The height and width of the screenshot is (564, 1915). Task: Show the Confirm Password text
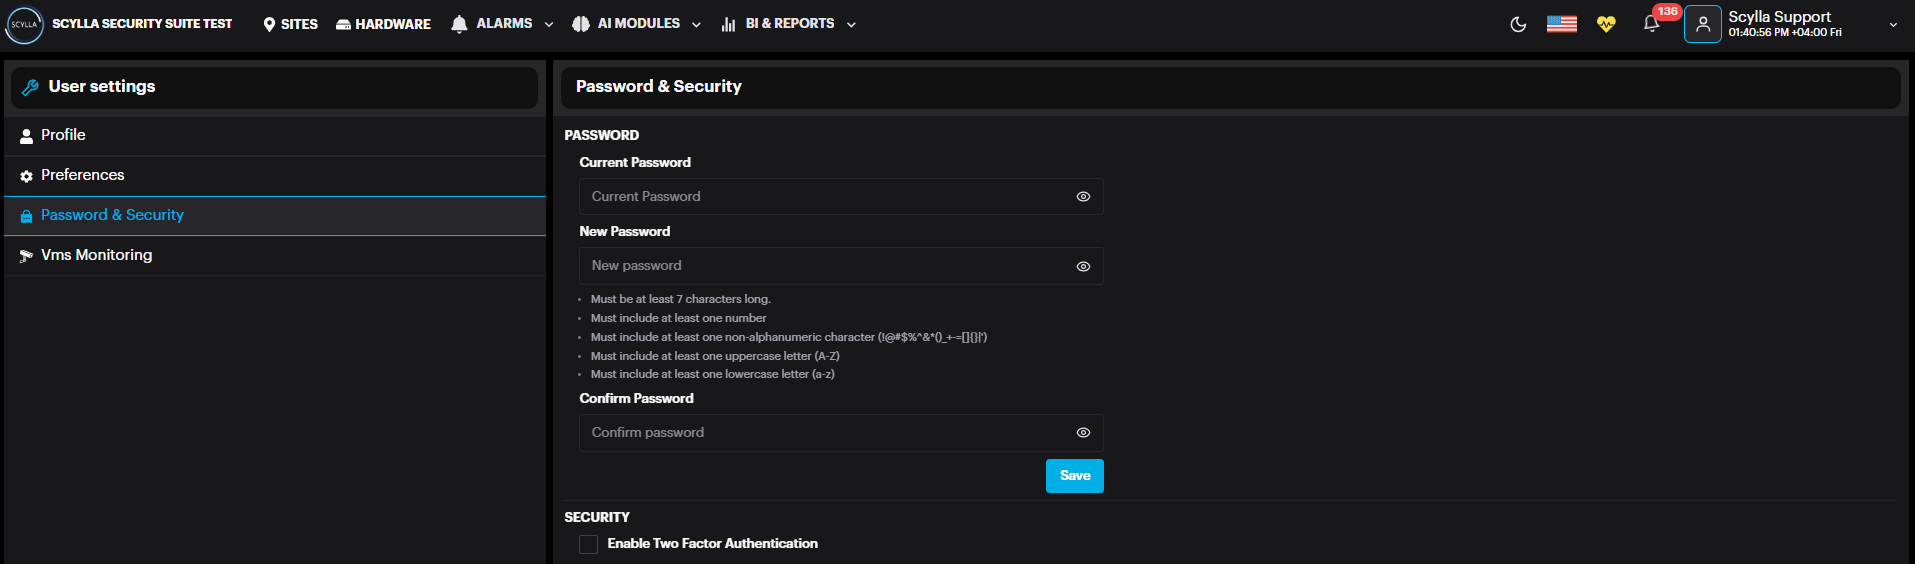point(1083,433)
